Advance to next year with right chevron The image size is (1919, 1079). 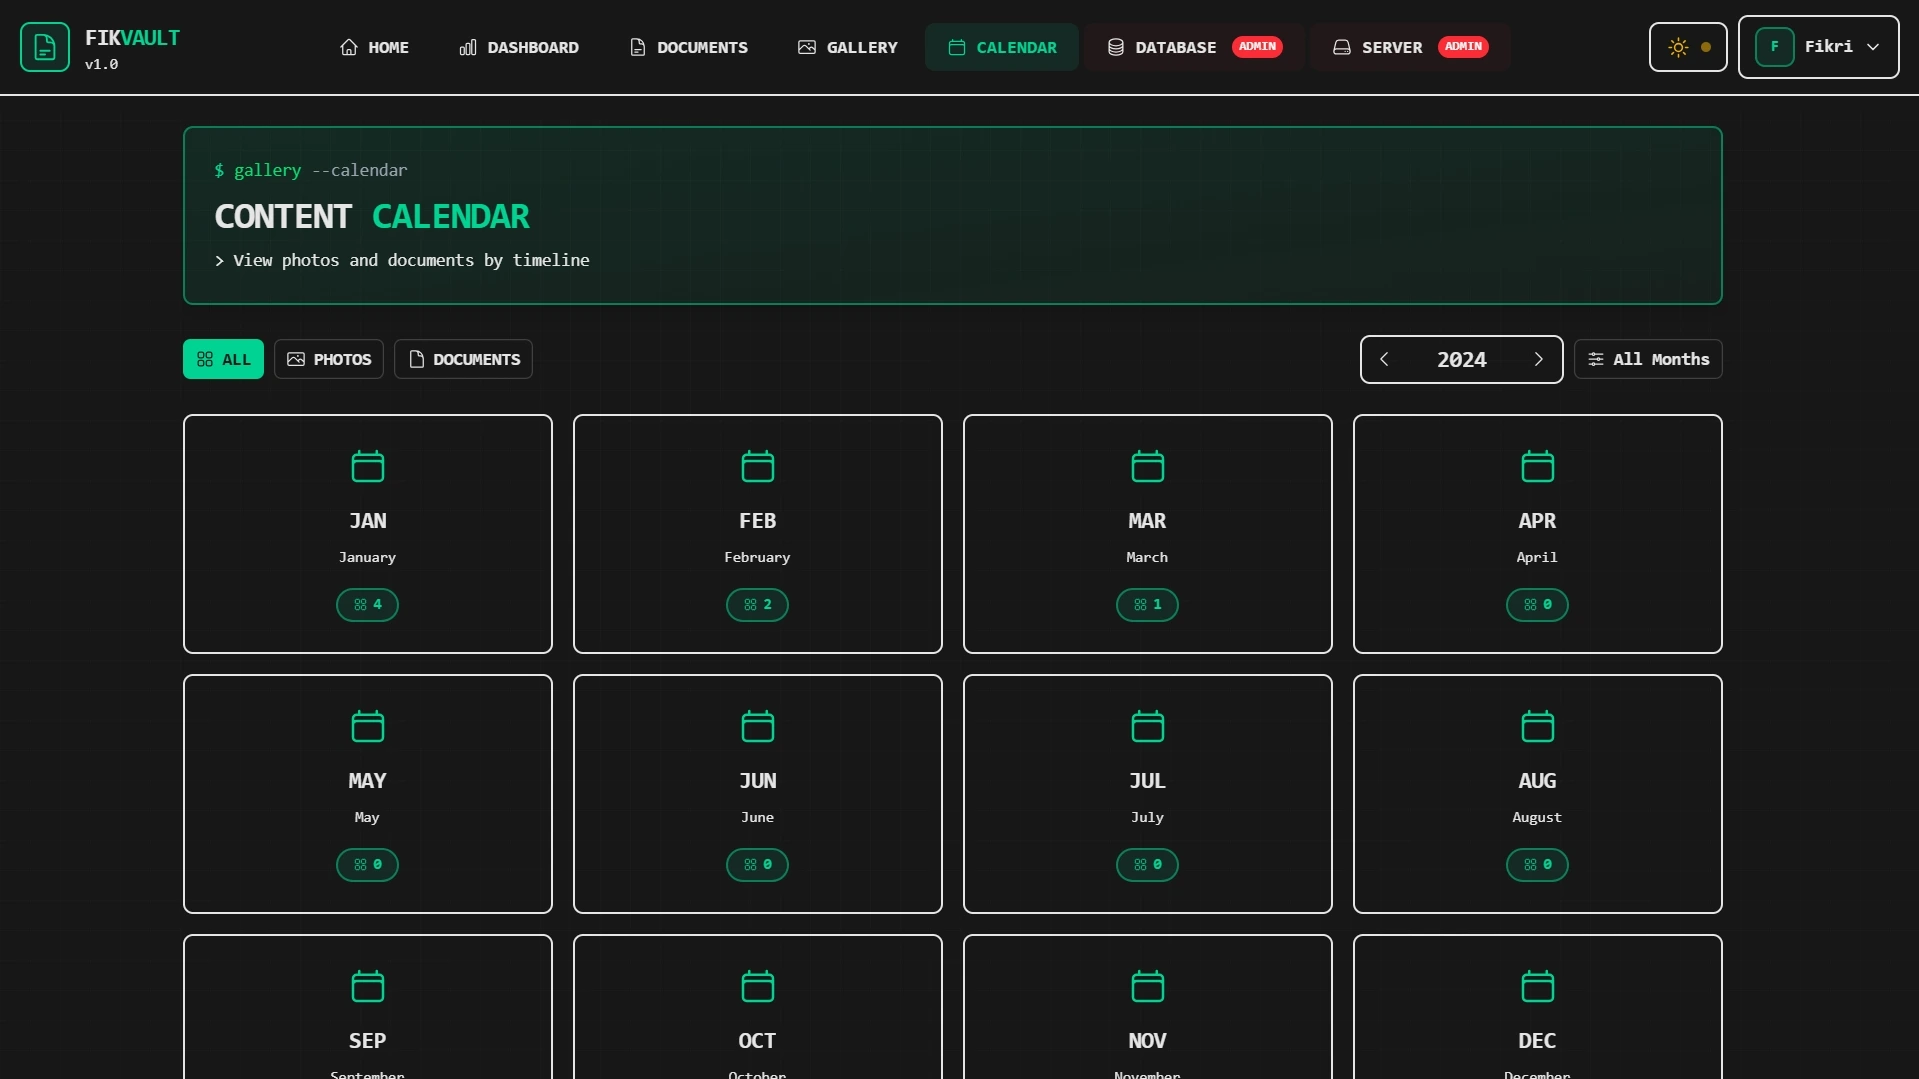coord(1539,359)
